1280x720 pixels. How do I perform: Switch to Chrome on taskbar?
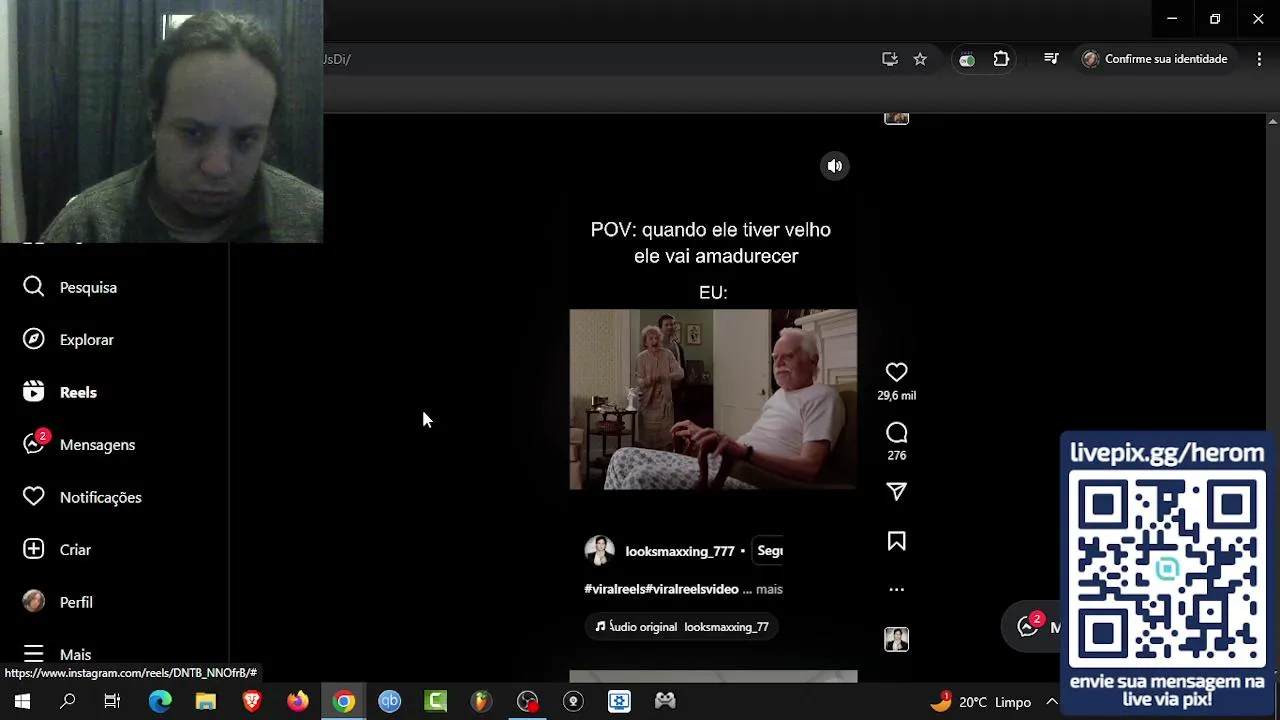coord(344,702)
